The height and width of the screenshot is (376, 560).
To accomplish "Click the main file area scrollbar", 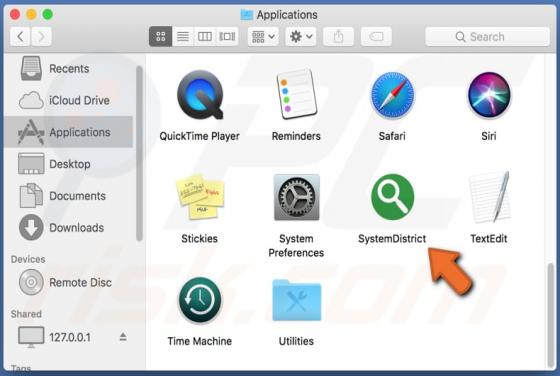I will coord(550,316).
